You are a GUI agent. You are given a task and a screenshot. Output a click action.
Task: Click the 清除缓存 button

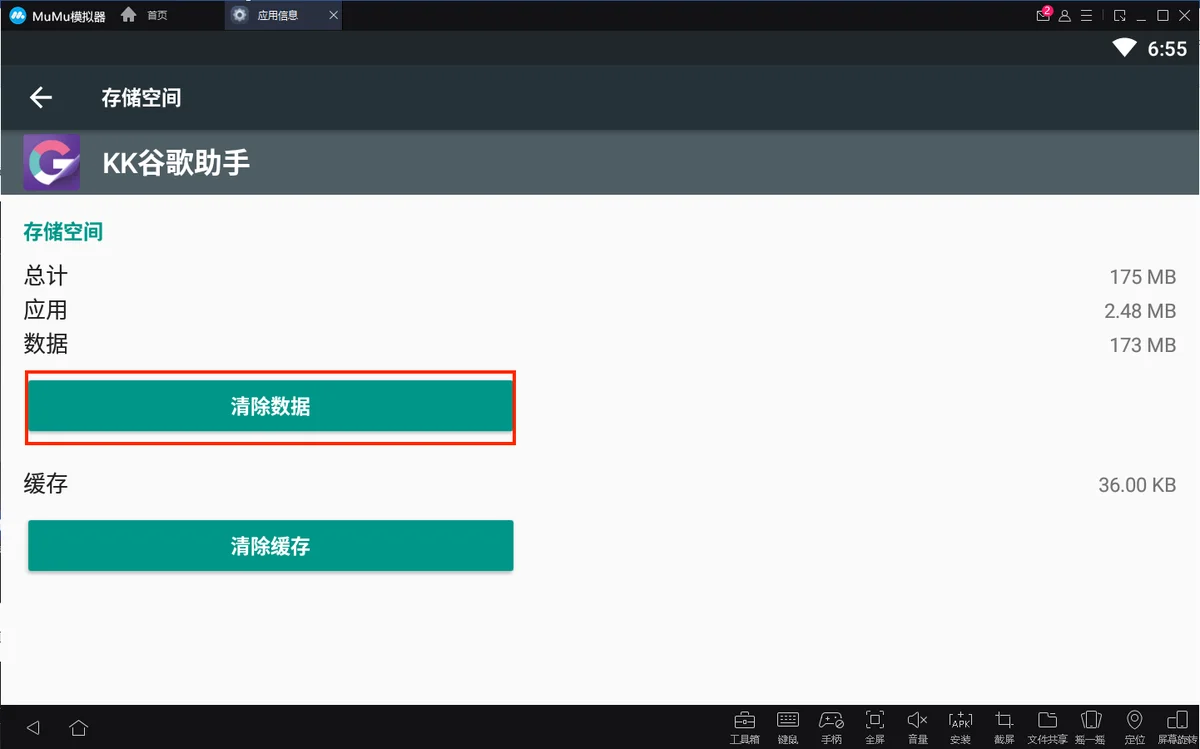point(270,546)
